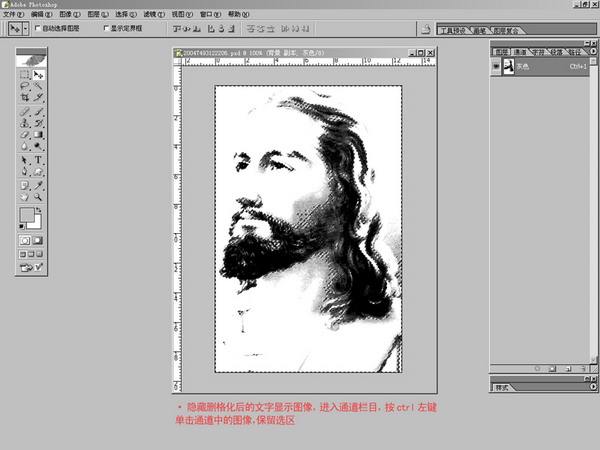Select the Move tool in the toolbox
This screenshot has width=600, height=450.
[x=39, y=74]
